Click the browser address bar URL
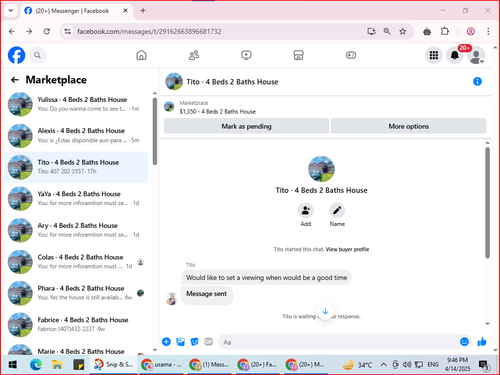 pyautogui.click(x=149, y=31)
